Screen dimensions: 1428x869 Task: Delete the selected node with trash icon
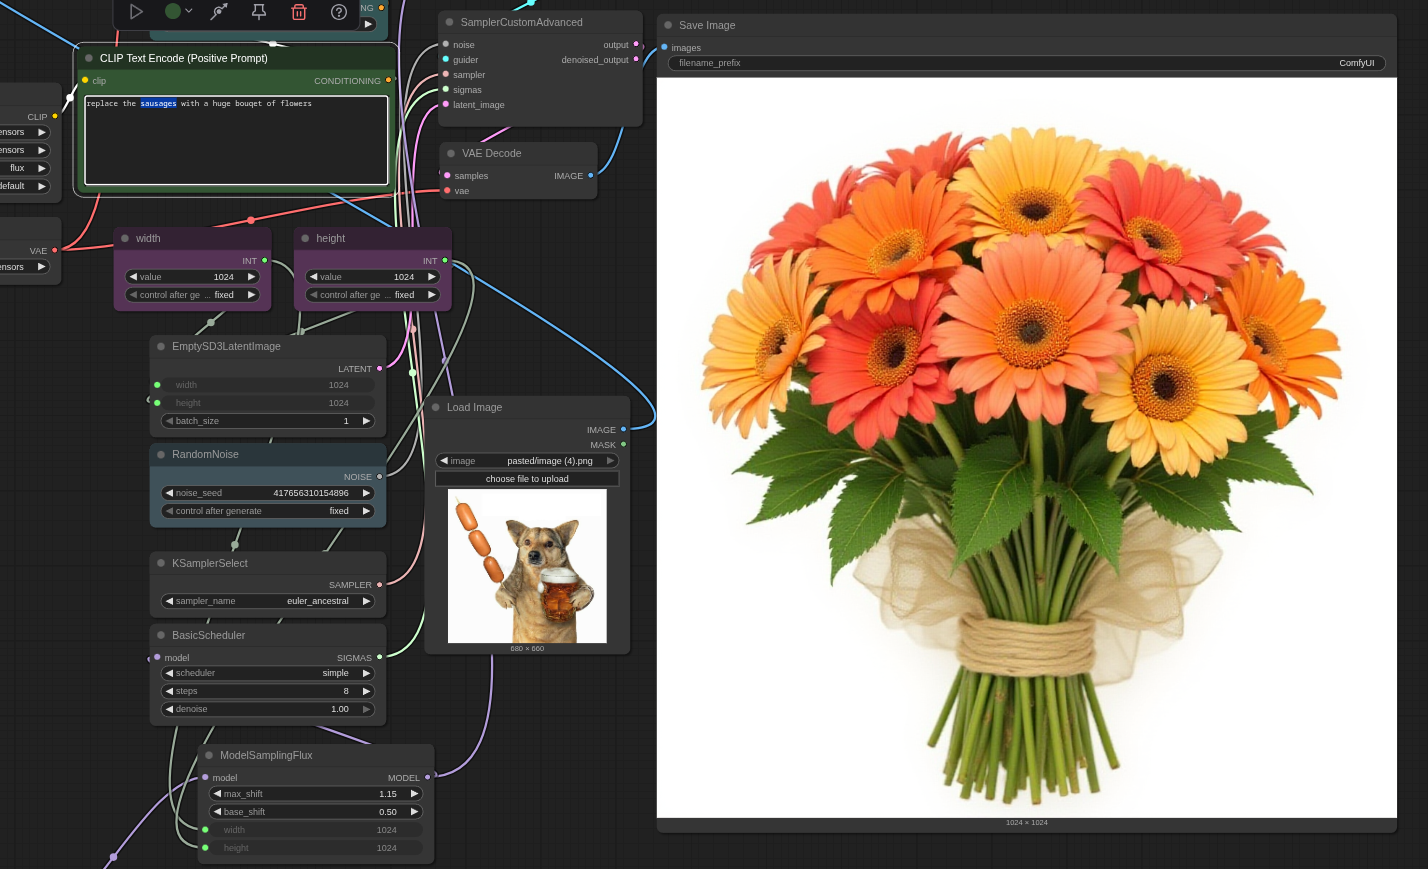point(299,11)
